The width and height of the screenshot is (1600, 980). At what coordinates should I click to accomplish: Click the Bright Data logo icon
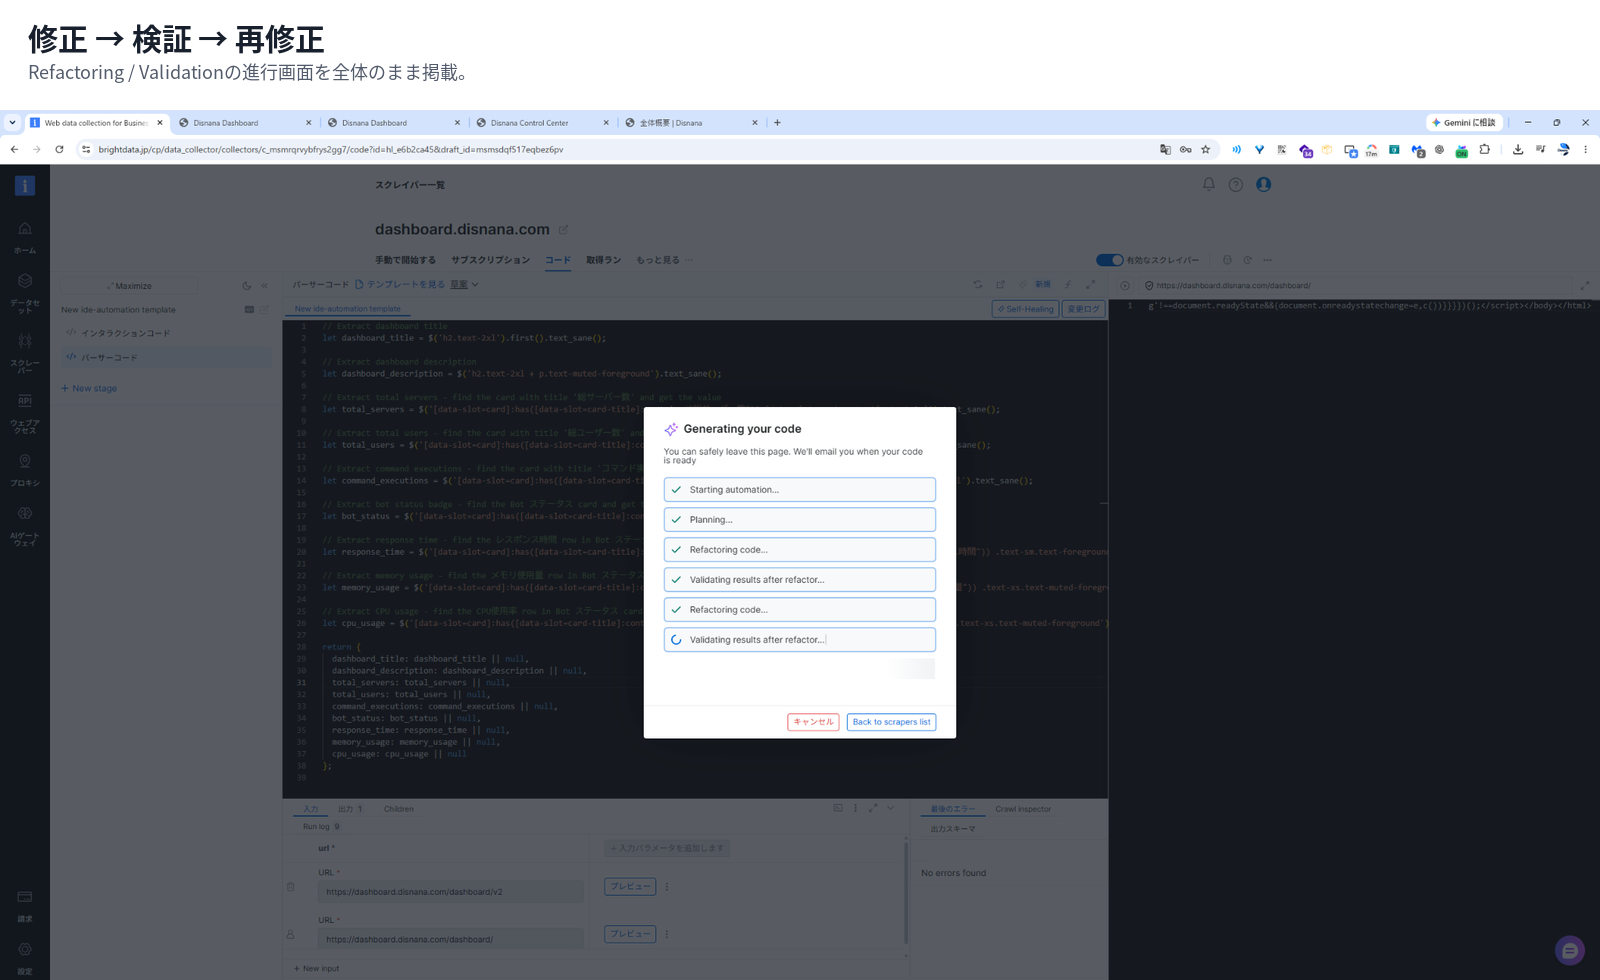pyautogui.click(x=25, y=186)
